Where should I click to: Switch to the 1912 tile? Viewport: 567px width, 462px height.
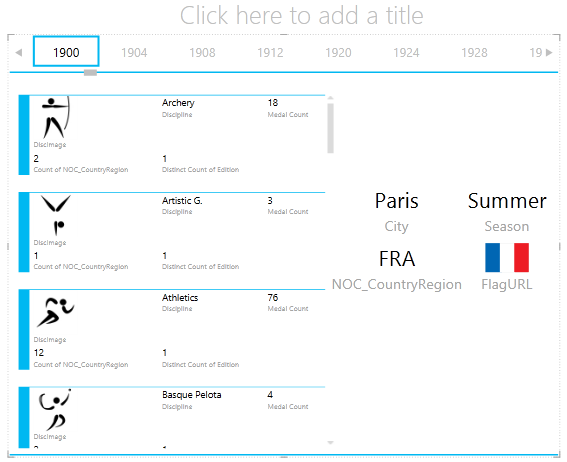tap(270, 53)
